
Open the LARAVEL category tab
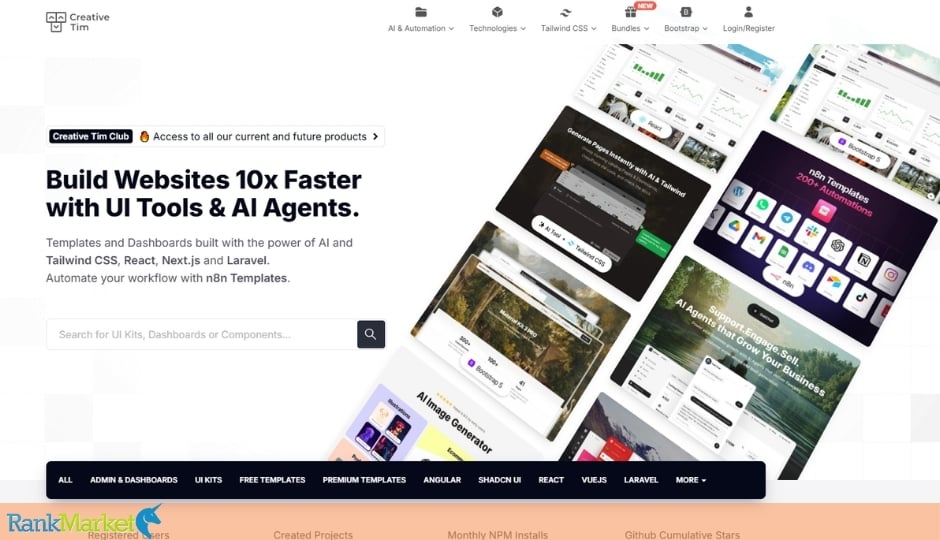[641, 480]
